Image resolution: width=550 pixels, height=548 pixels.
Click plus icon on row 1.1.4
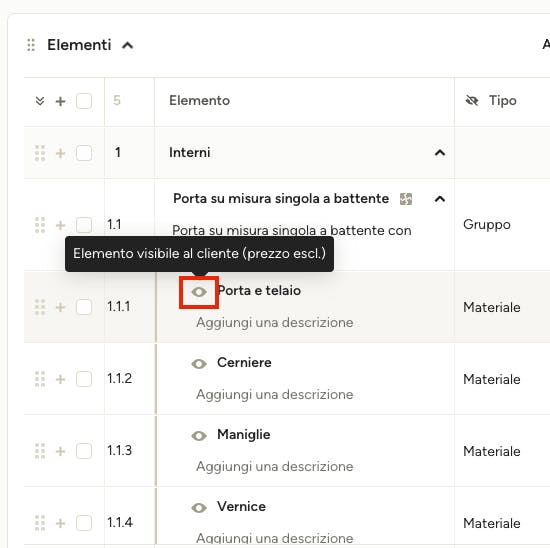click(60, 523)
